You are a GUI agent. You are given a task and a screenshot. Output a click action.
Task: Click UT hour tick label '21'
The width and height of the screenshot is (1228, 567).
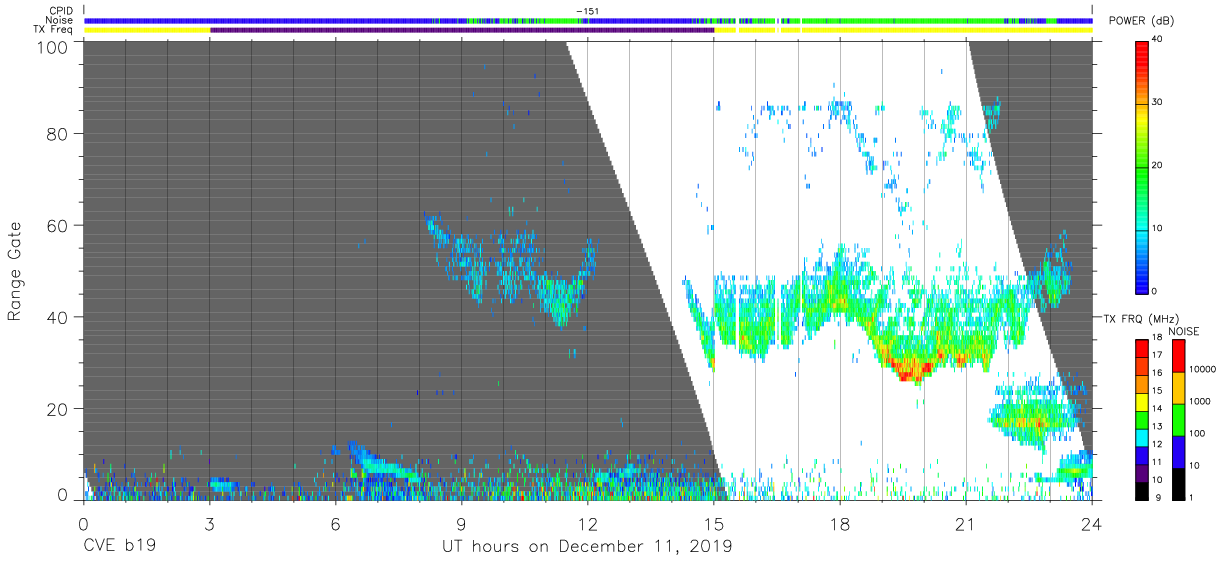tap(965, 523)
